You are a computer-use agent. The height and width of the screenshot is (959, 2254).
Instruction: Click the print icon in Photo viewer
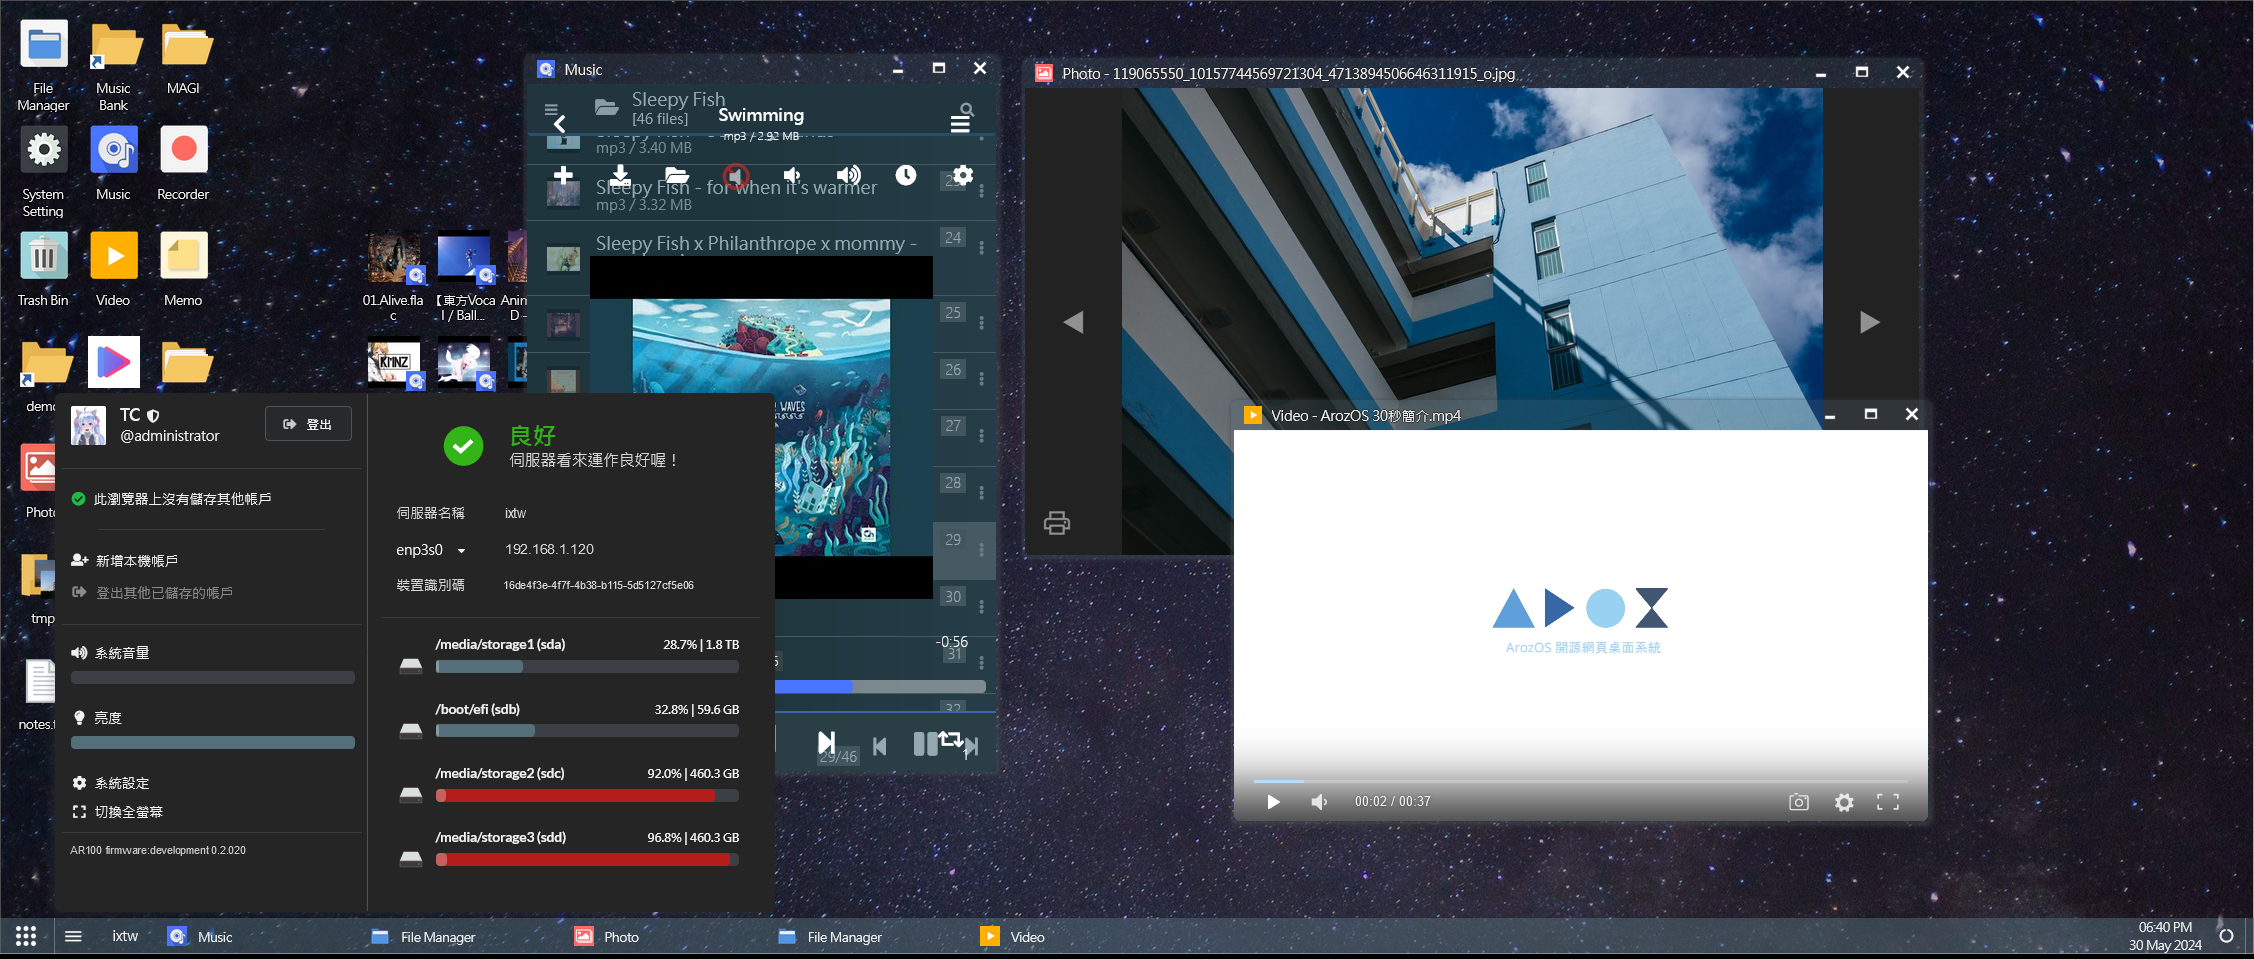pos(1056,523)
